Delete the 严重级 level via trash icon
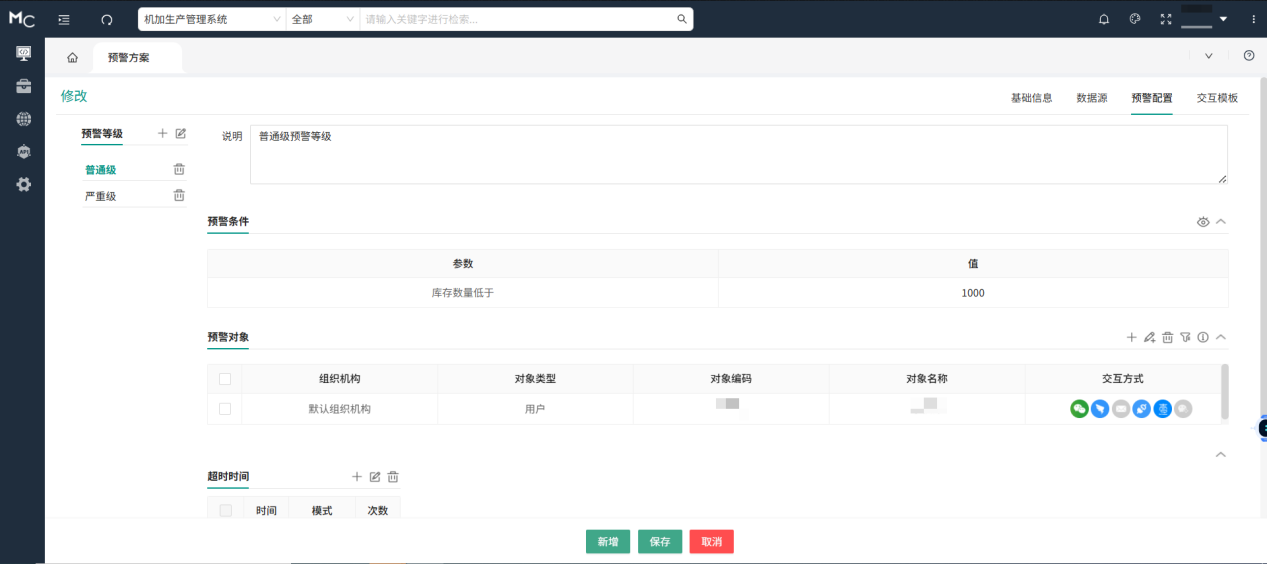 tap(179, 195)
